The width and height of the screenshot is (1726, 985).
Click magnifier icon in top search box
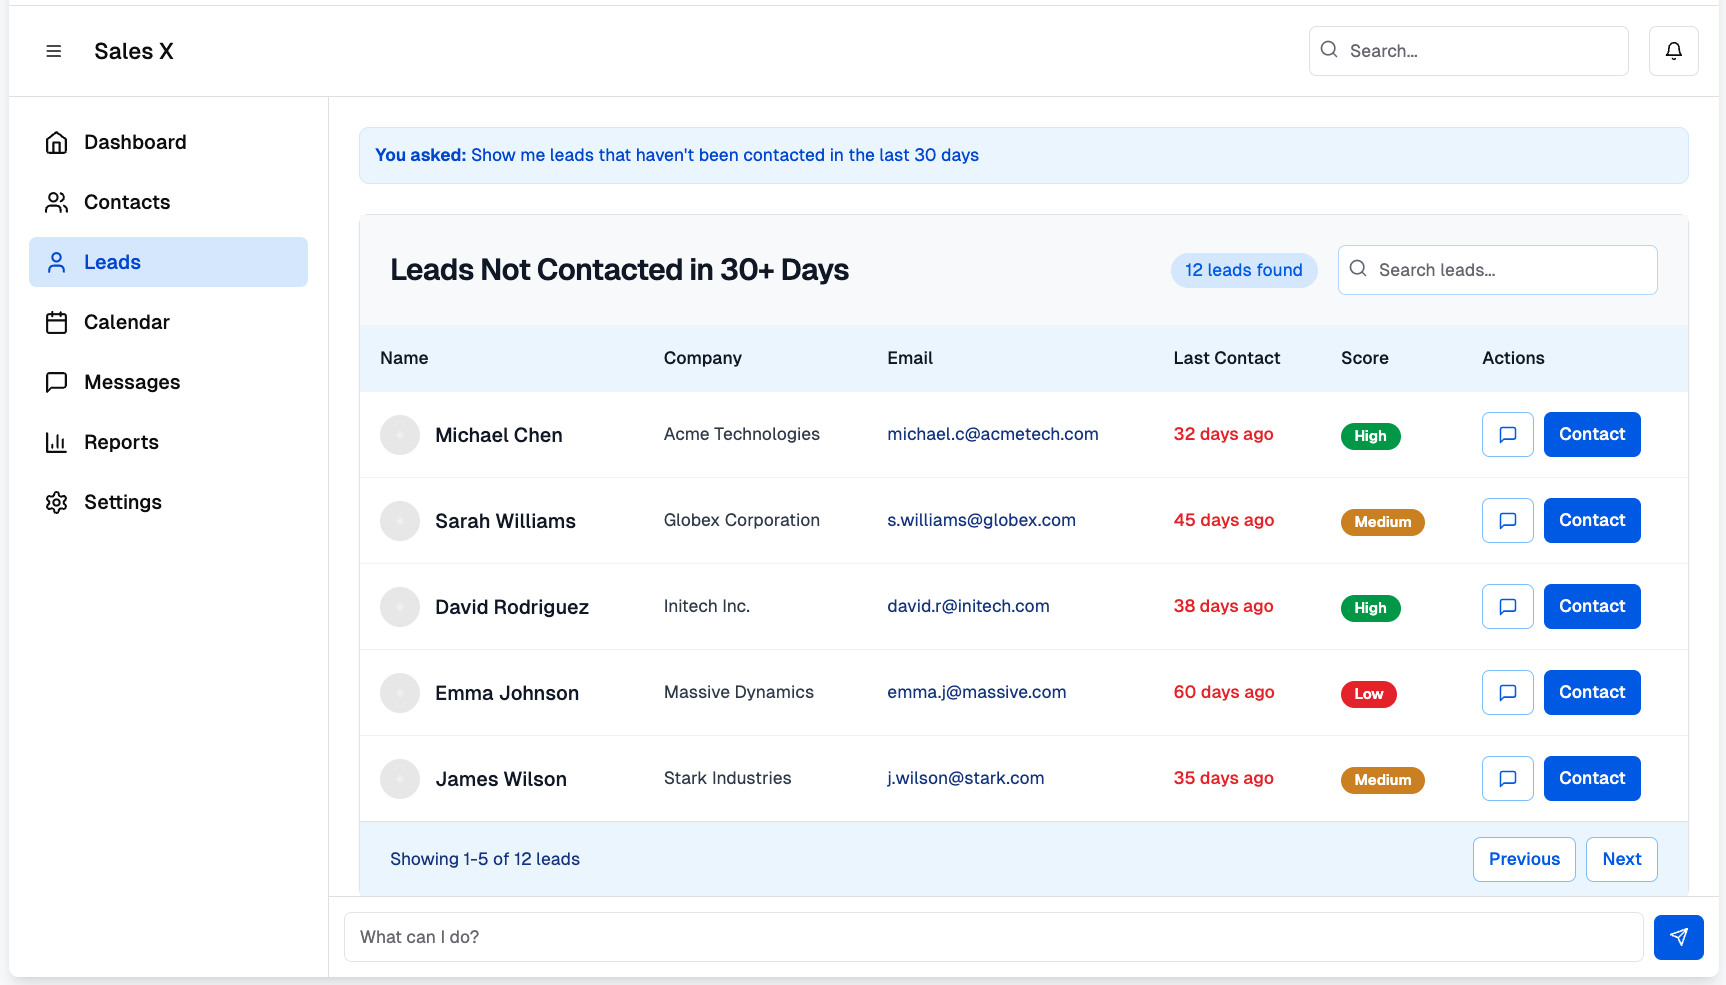(1329, 50)
